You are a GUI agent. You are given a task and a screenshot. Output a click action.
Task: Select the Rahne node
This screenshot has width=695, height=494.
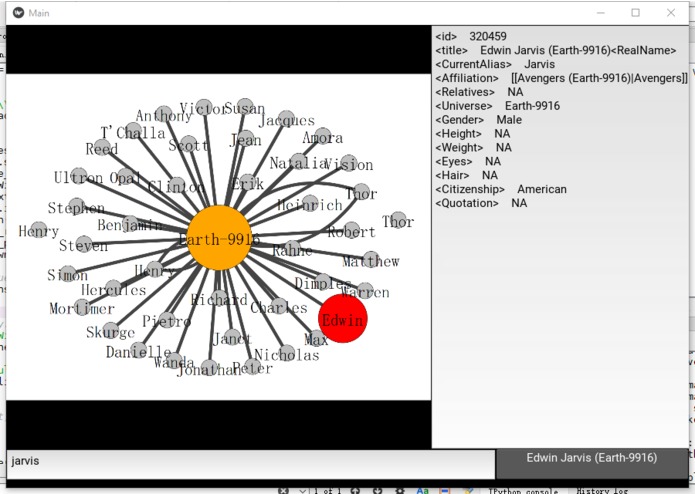click(292, 249)
